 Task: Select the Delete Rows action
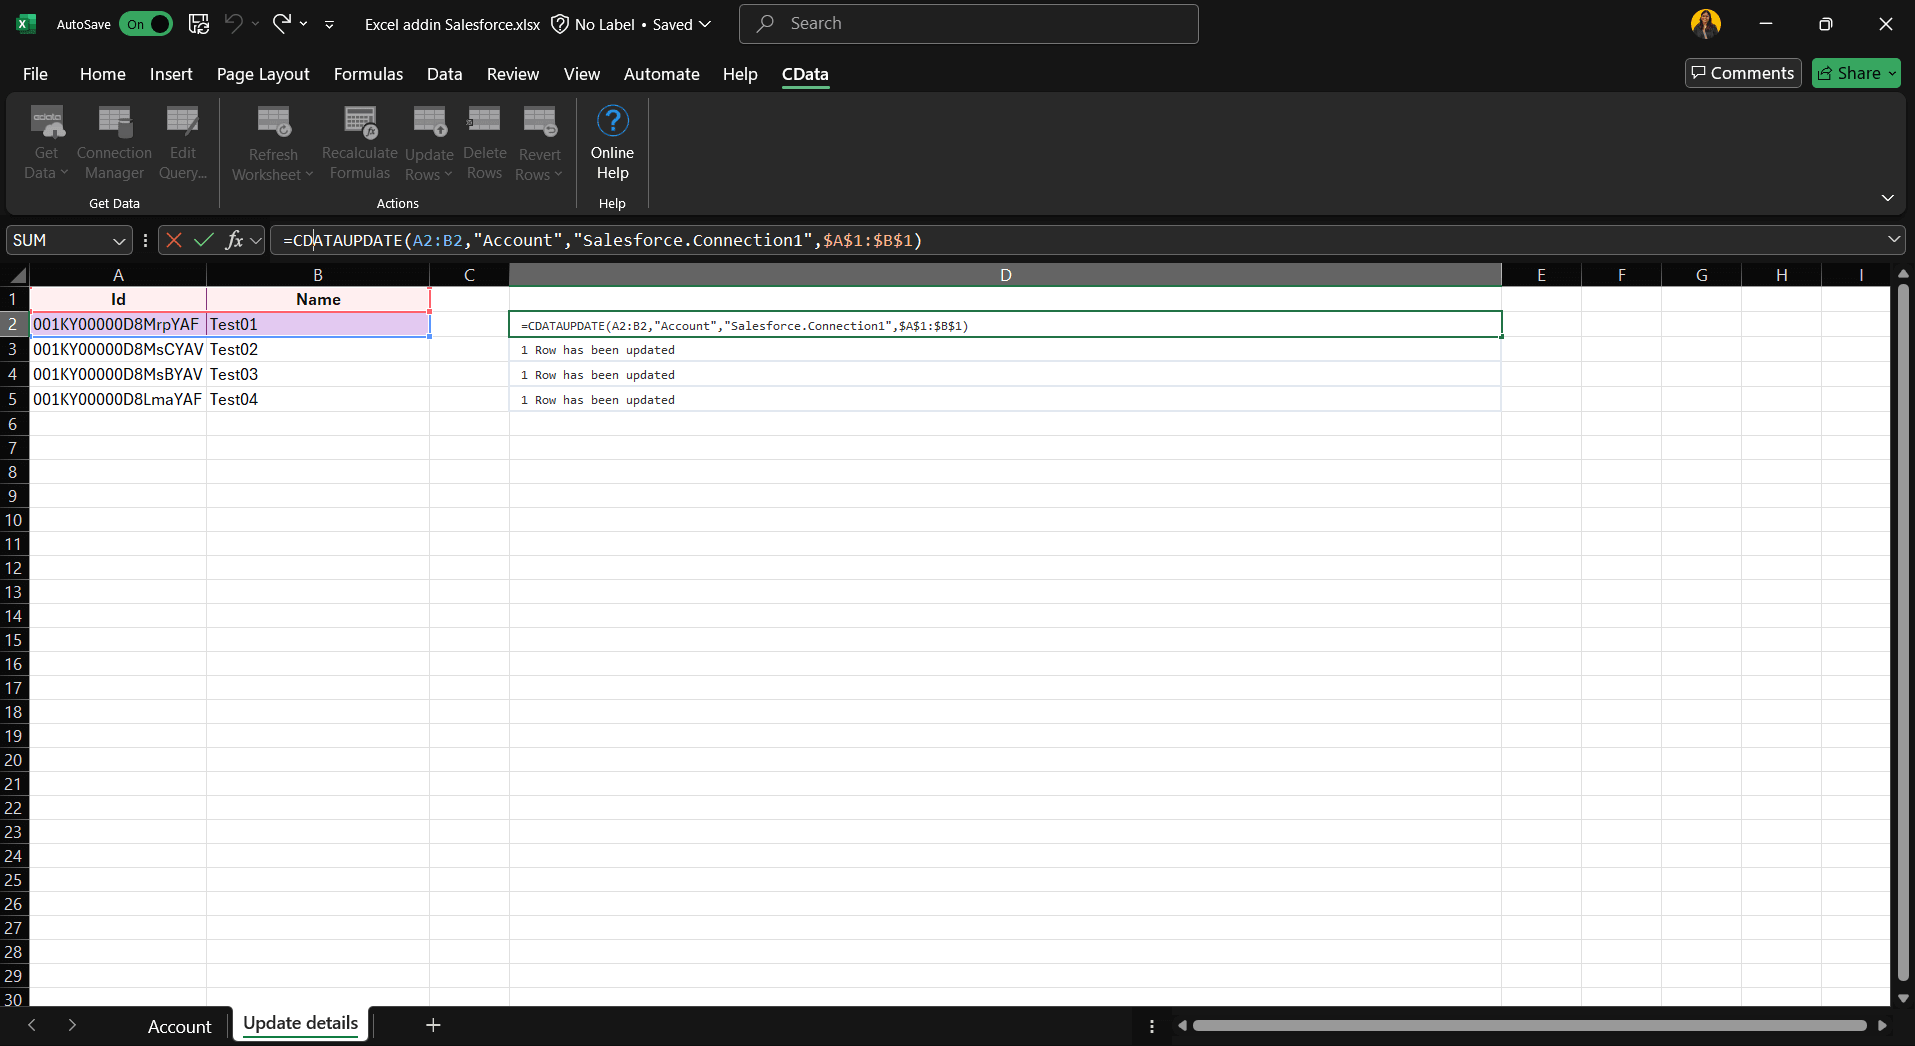click(x=484, y=142)
